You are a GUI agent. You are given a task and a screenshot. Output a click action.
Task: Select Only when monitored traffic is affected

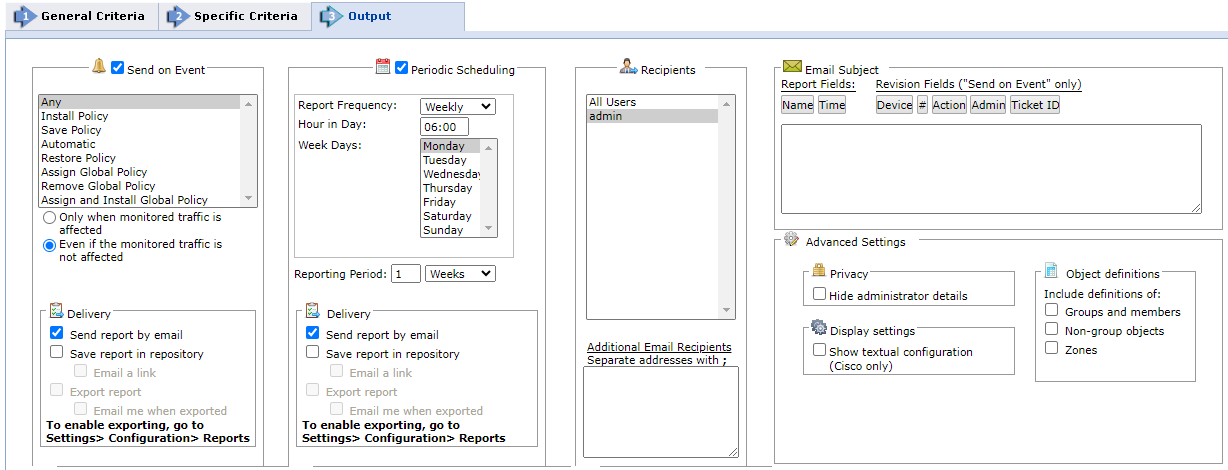tap(49, 217)
